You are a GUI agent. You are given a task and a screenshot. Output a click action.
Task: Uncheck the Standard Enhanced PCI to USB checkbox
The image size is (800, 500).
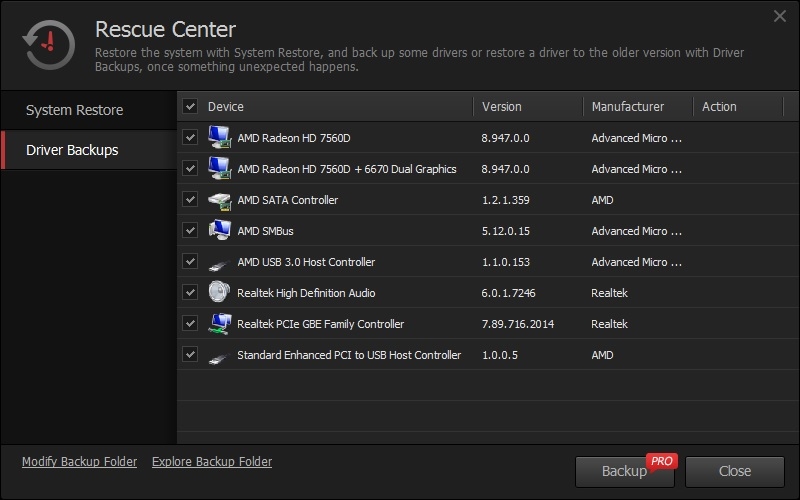[x=190, y=354]
